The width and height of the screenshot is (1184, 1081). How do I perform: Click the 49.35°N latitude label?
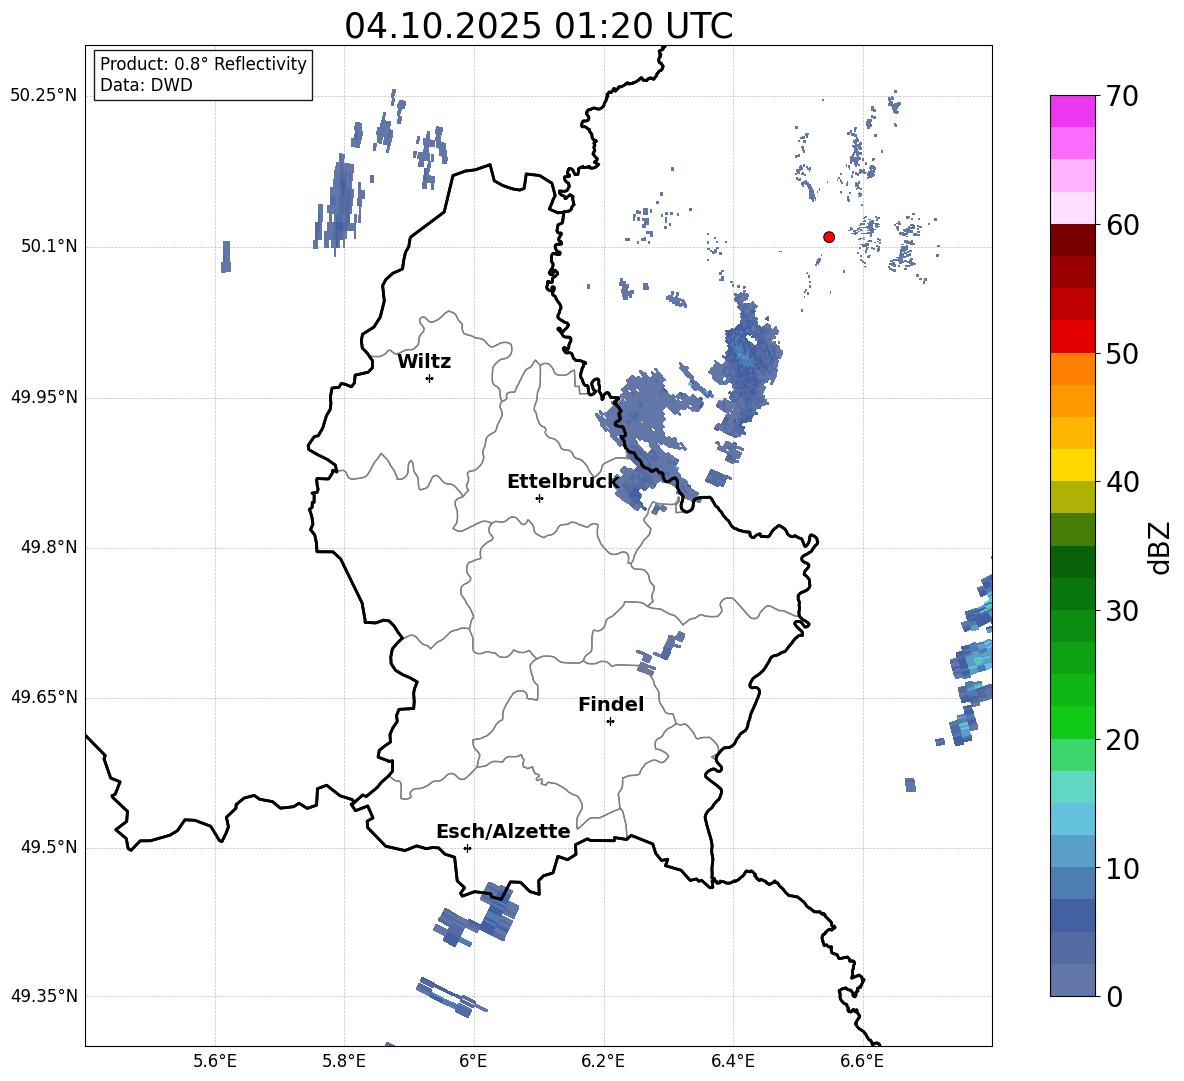[44, 996]
